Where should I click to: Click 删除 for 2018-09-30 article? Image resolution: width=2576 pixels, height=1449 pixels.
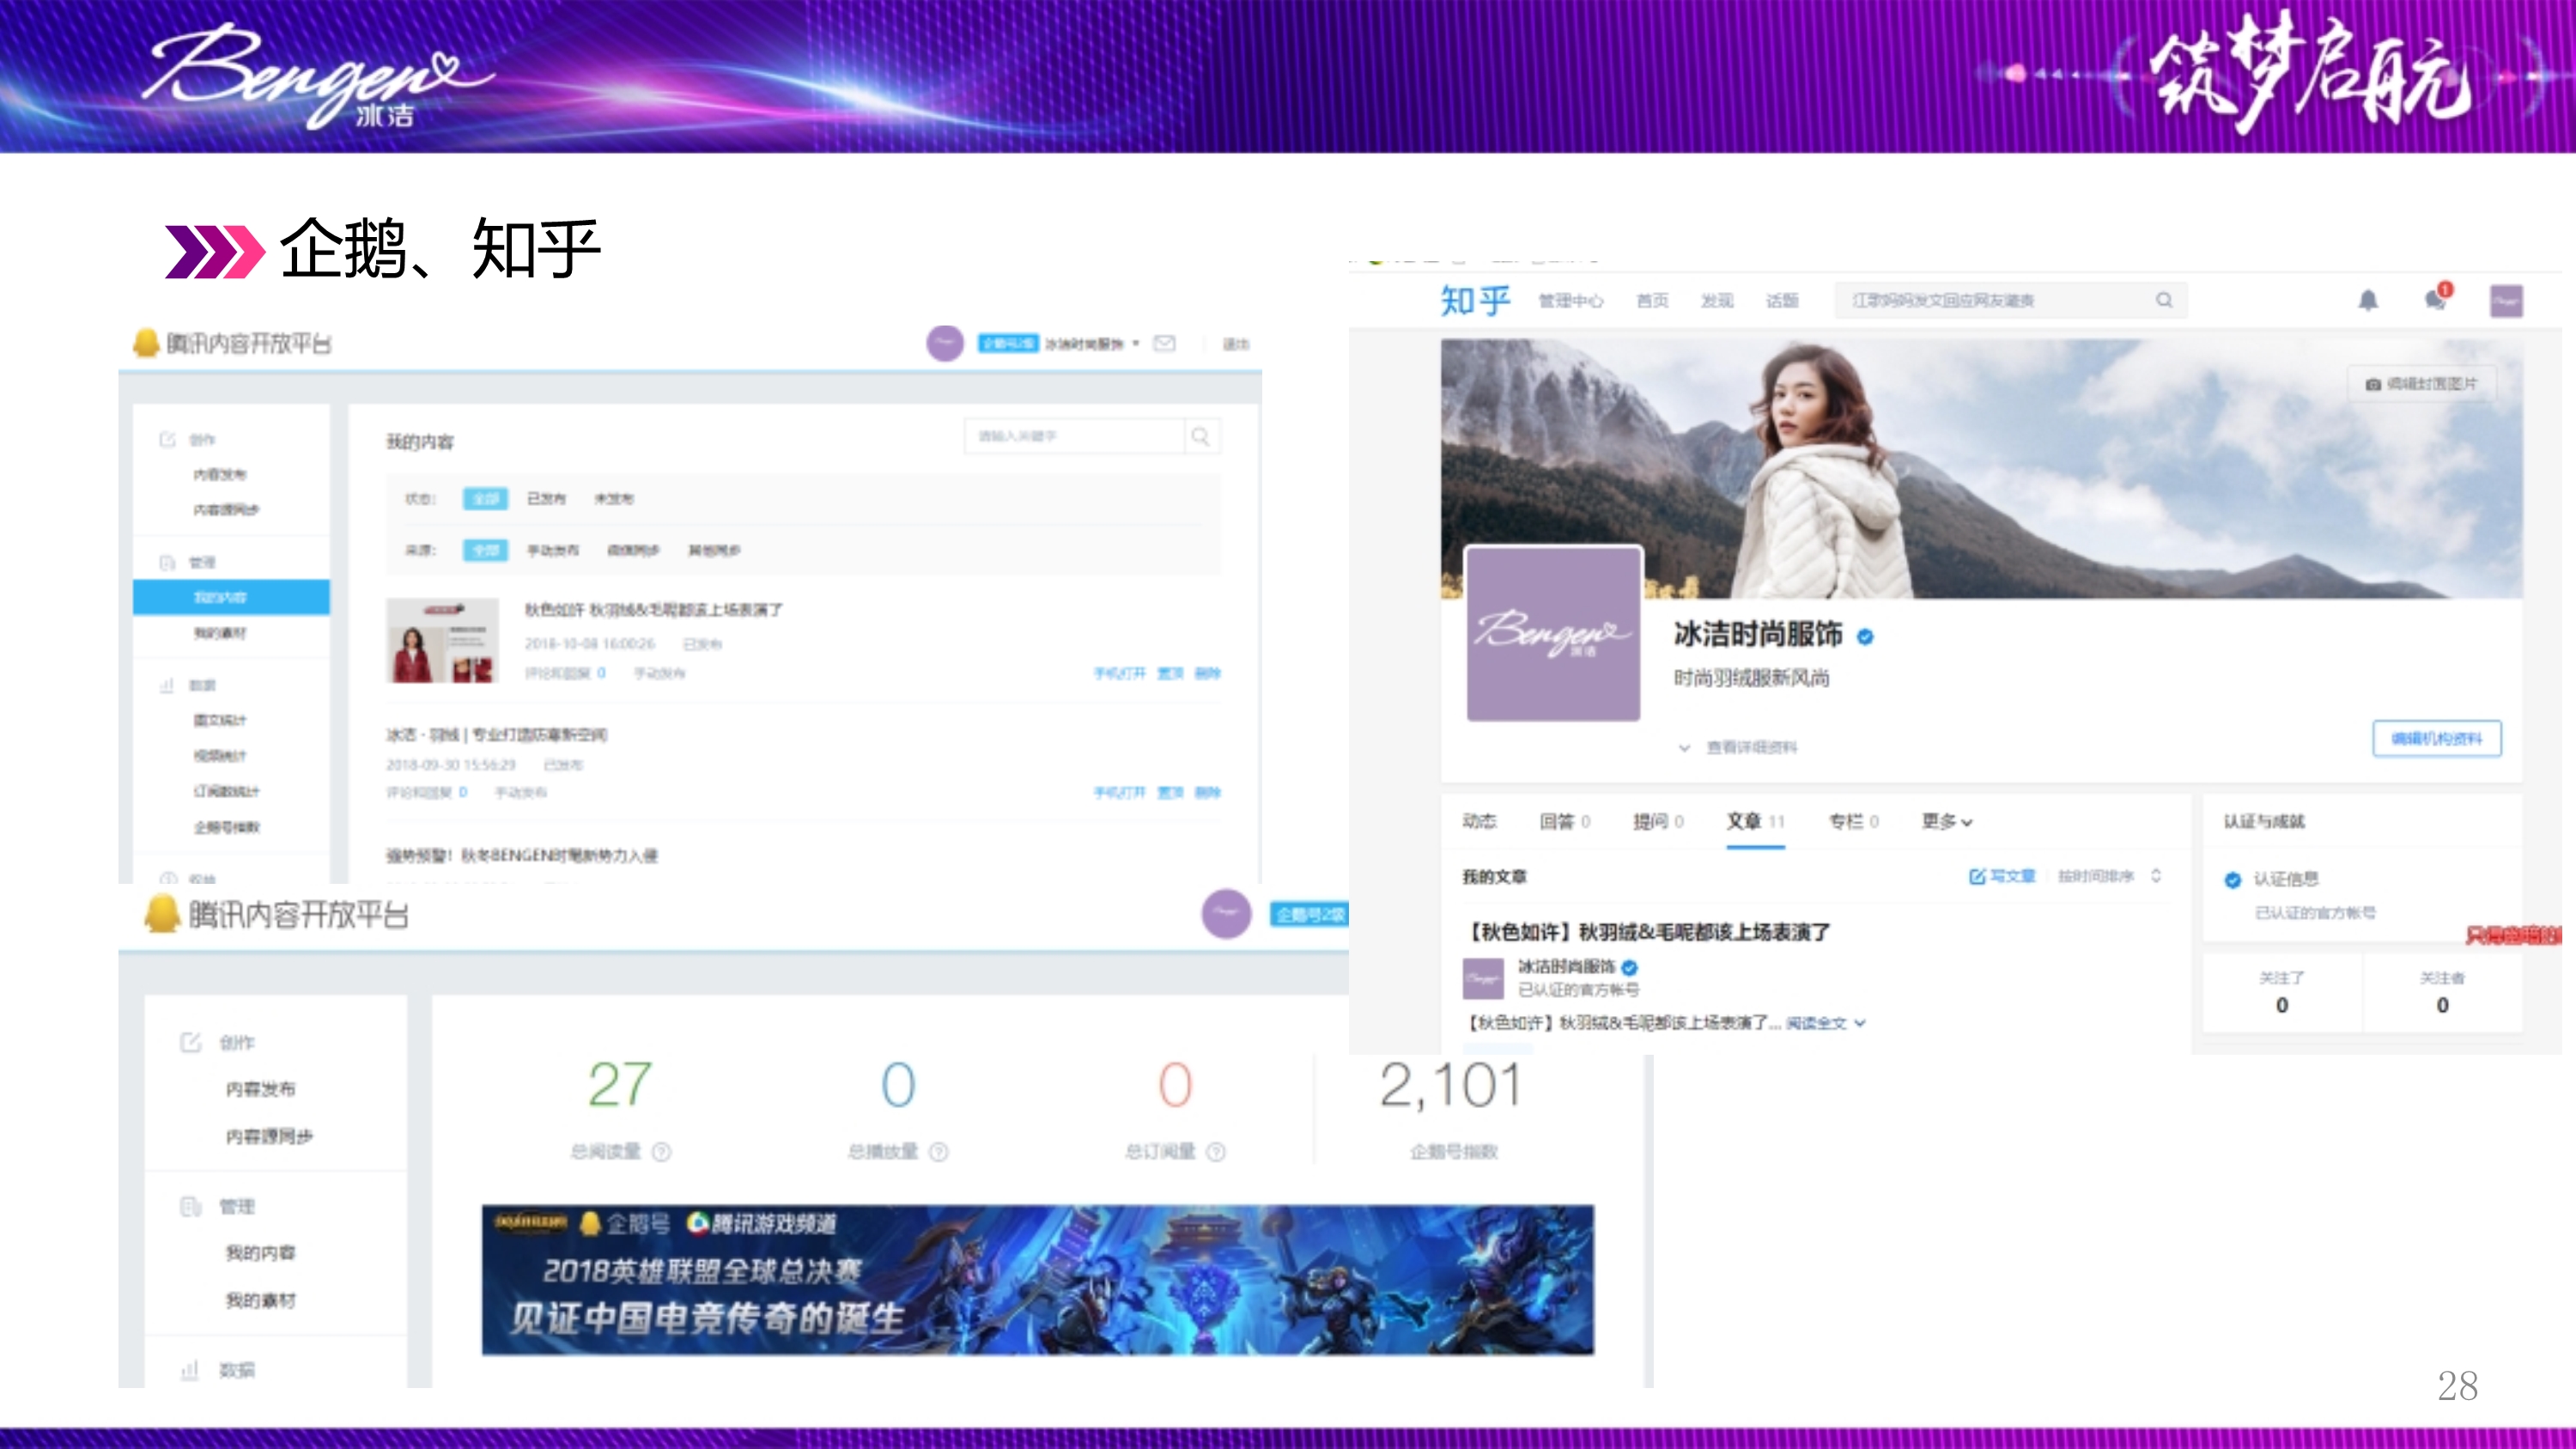click(1207, 792)
